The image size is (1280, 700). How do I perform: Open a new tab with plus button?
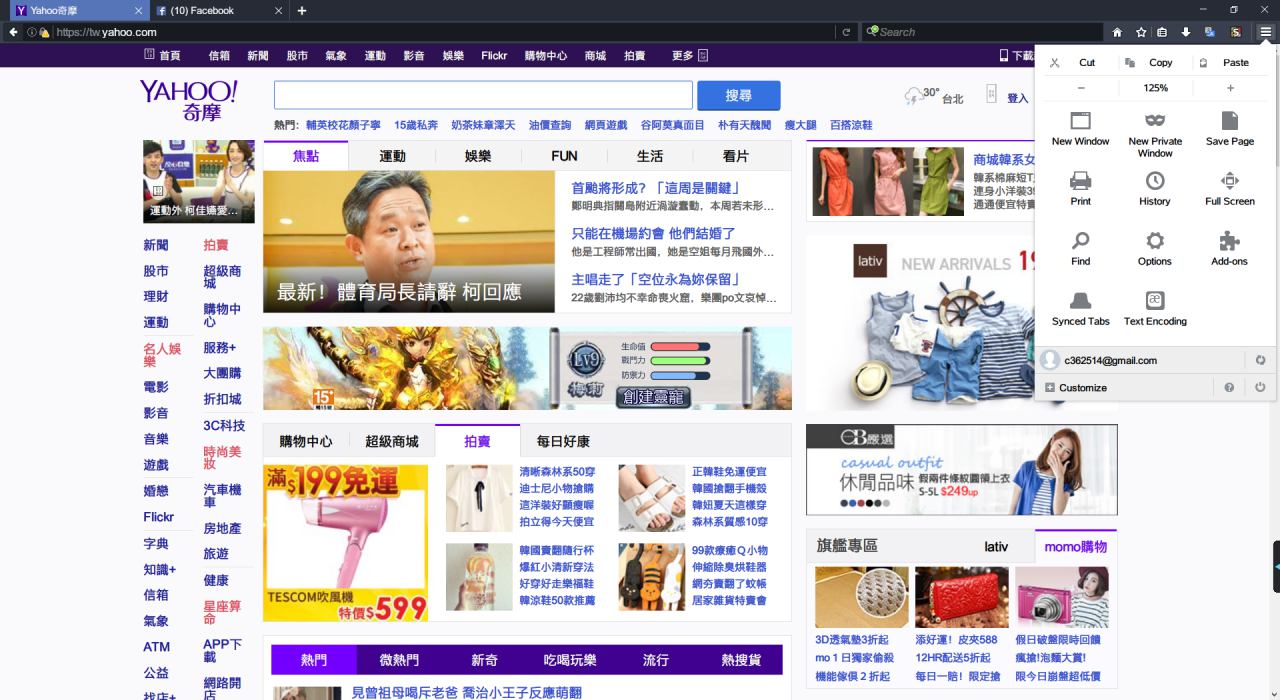pyautogui.click(x=302, y=10)
